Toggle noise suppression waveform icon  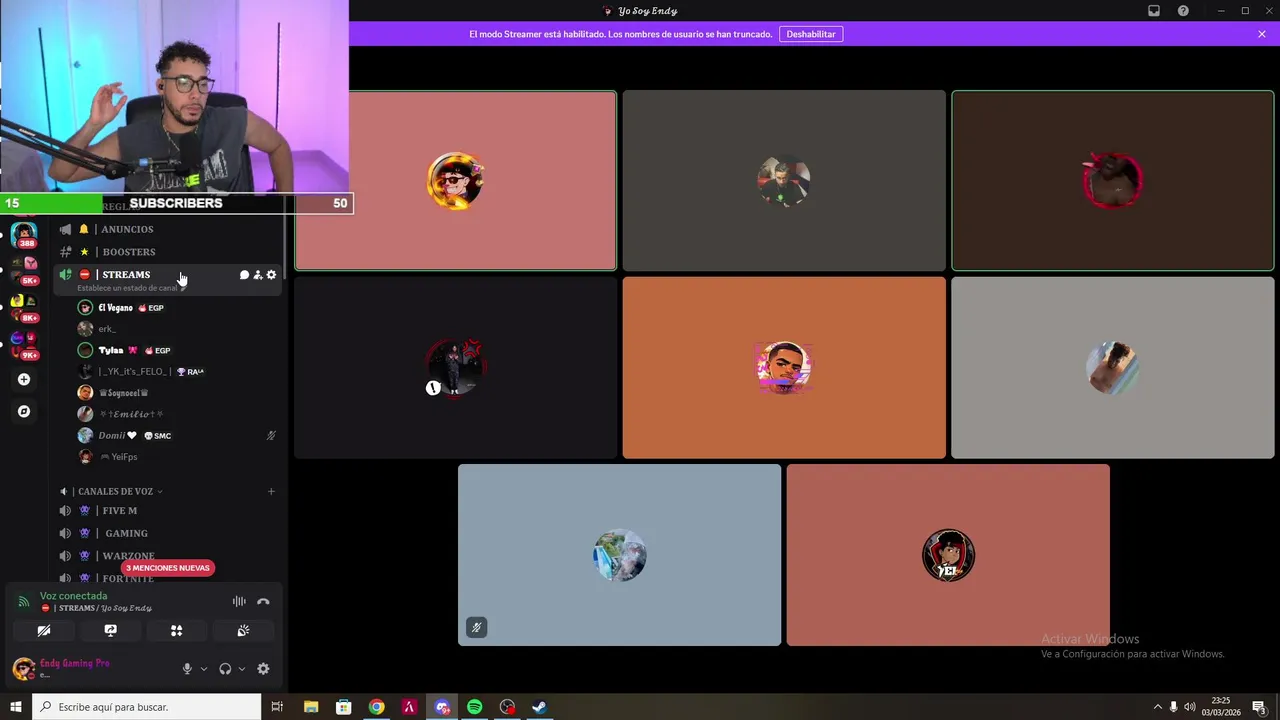239,601
